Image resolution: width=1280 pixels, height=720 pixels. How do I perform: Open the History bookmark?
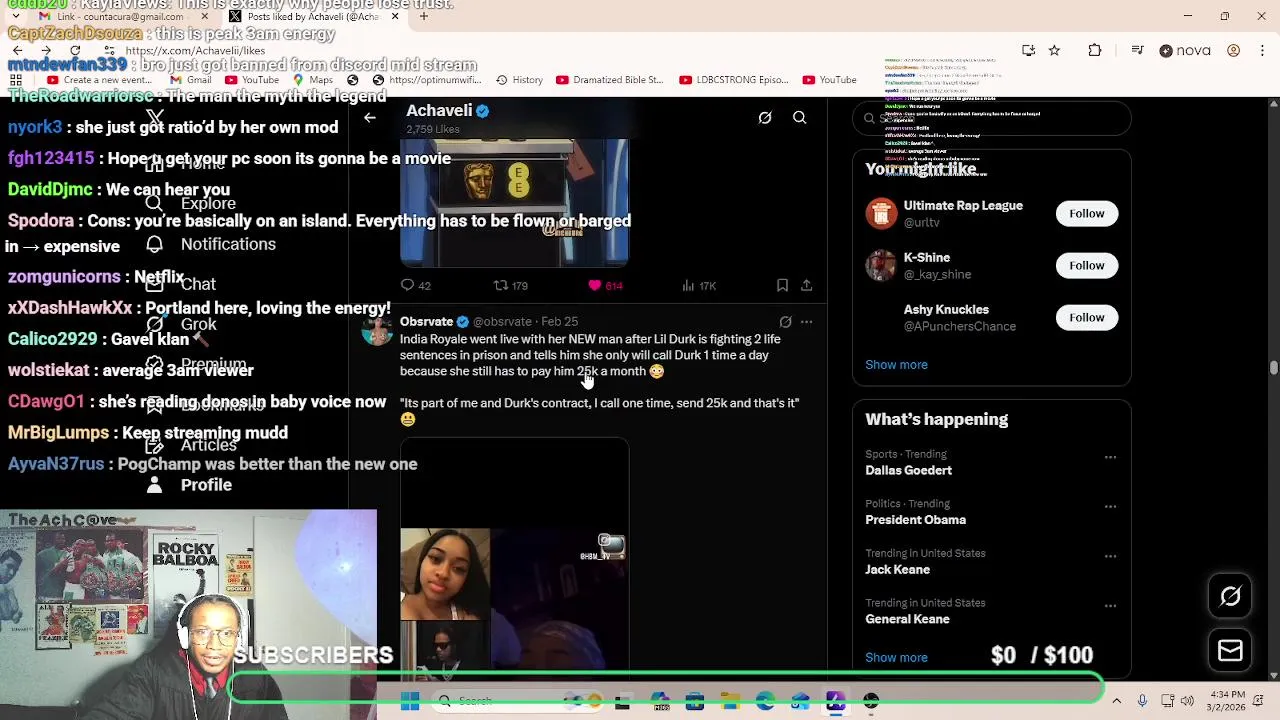[521, 80]
